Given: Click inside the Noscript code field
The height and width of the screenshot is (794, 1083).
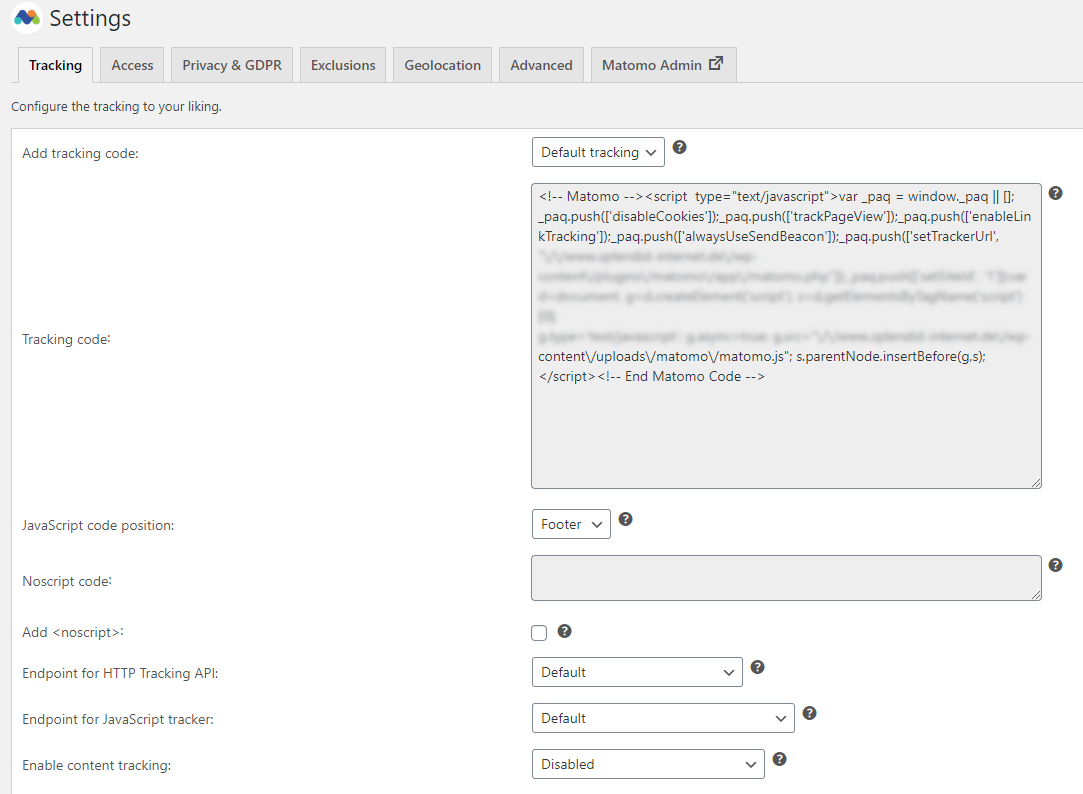Looking at the screenshot, I should 786,578.
